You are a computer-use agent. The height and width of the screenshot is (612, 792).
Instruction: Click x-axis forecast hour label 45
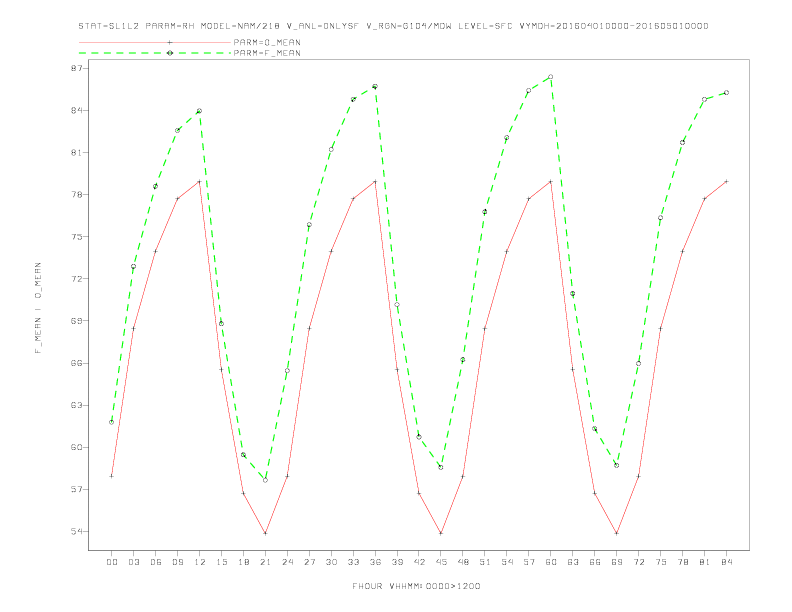tap(441, 562)
